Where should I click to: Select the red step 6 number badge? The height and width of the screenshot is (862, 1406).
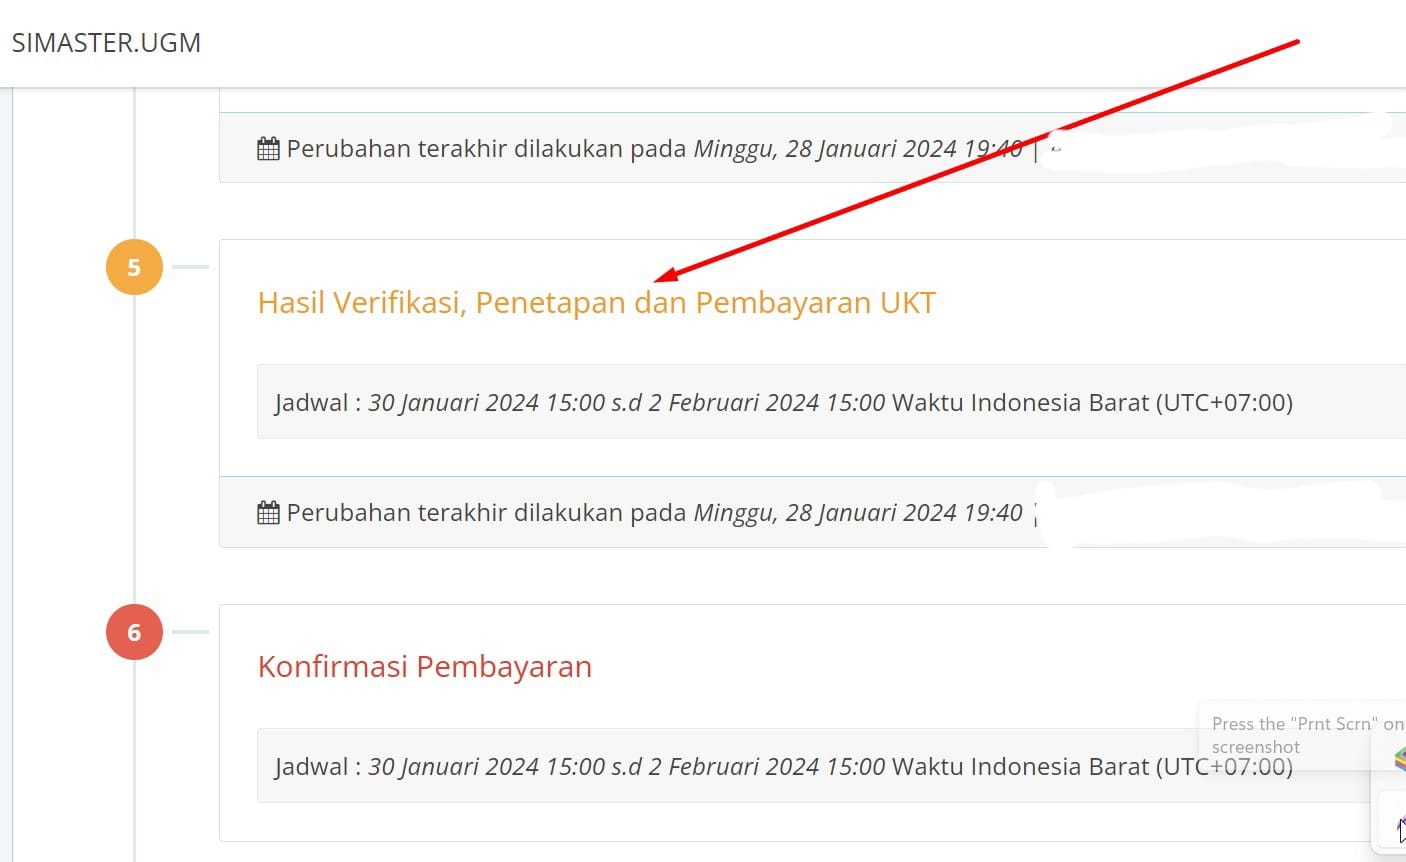point(133,631)
